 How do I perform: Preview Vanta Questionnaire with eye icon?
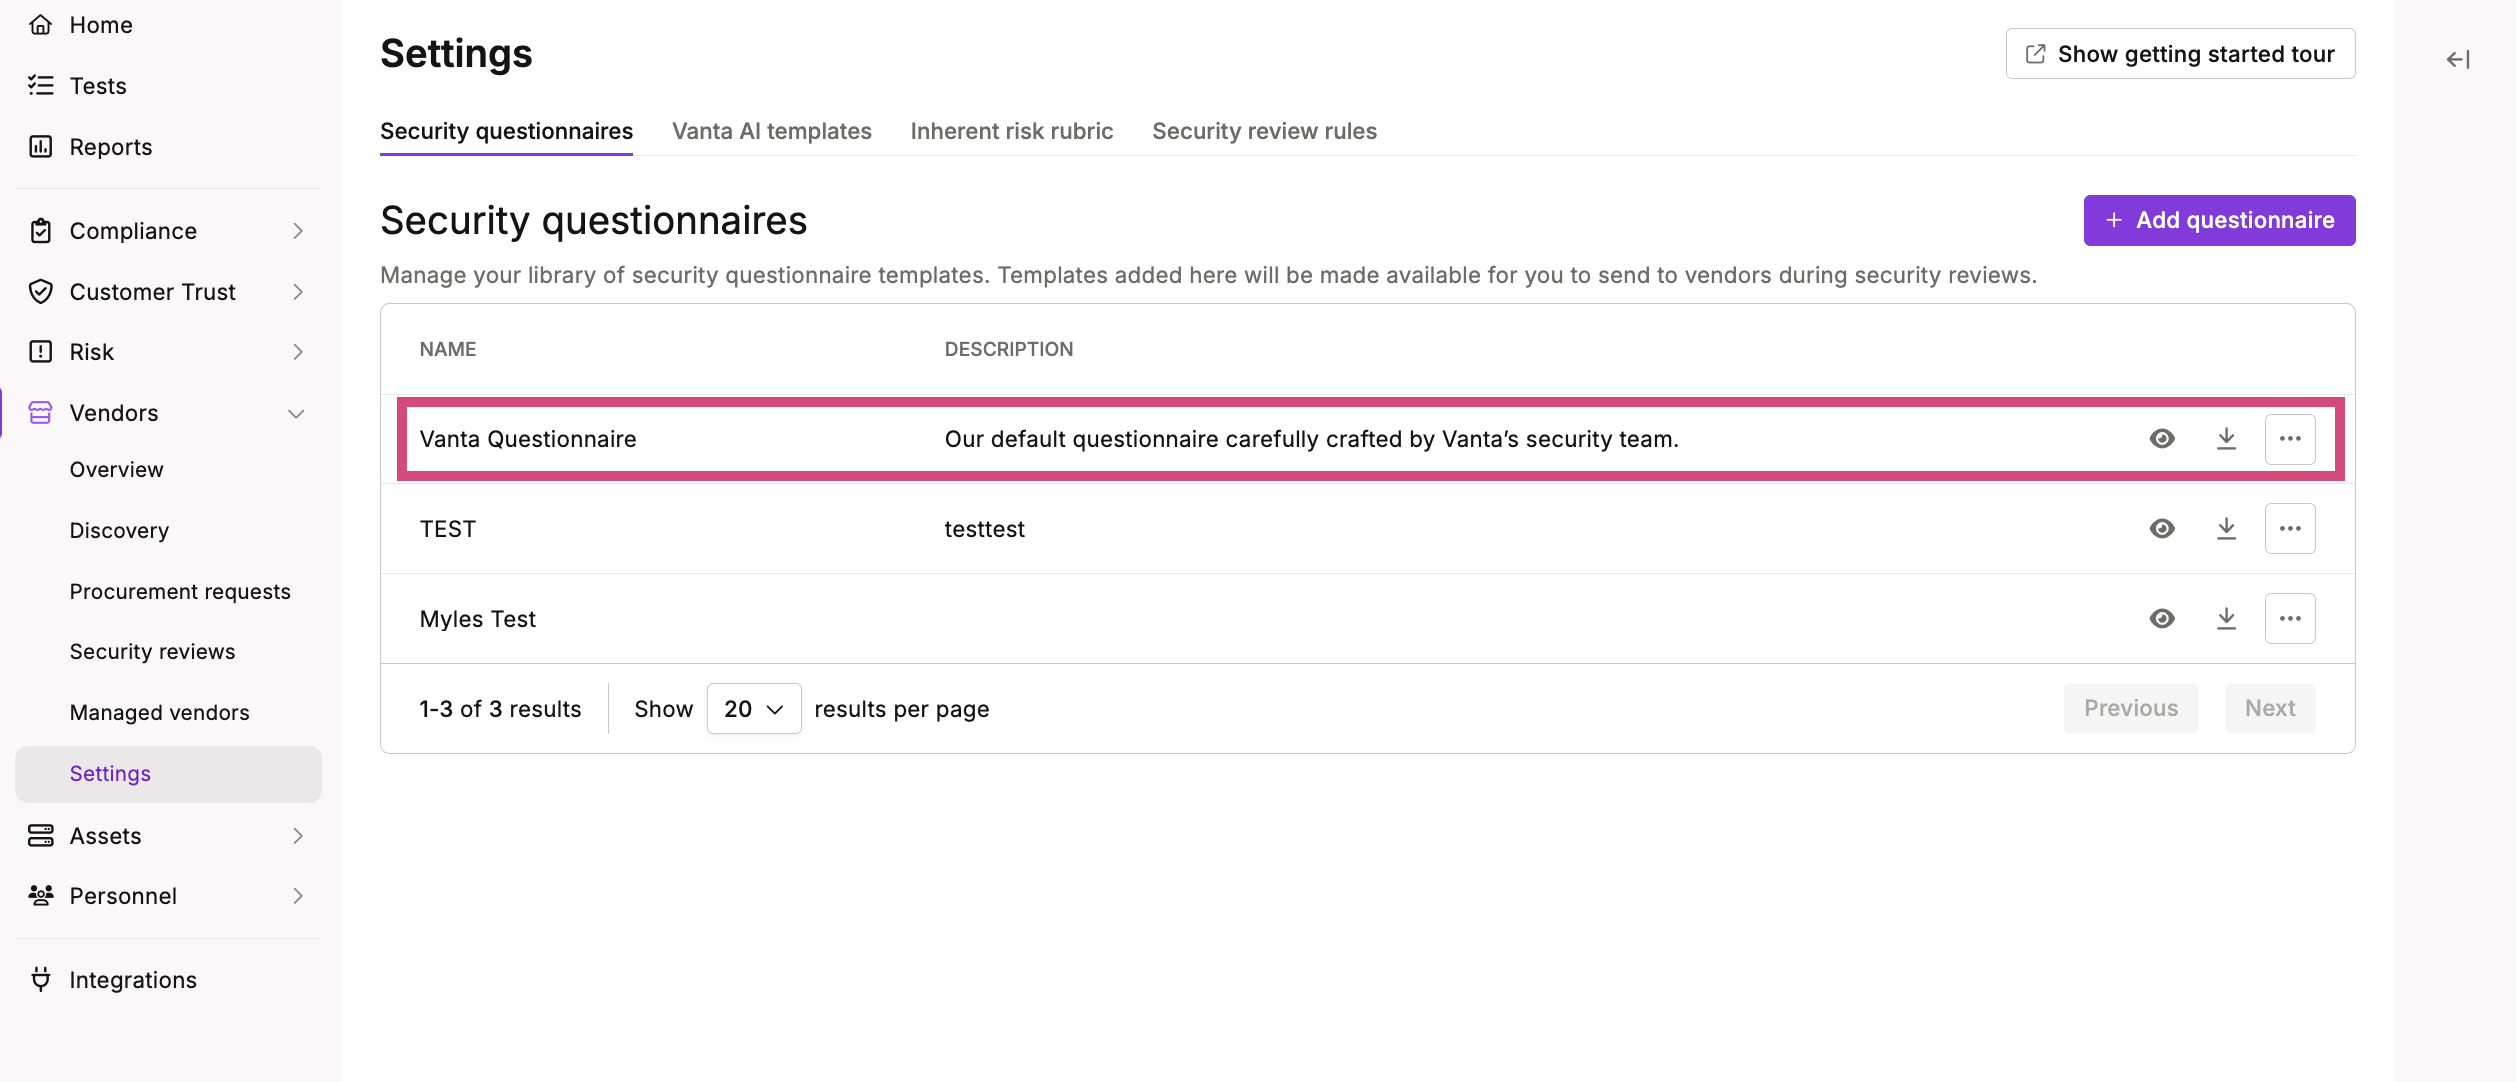2162,439
